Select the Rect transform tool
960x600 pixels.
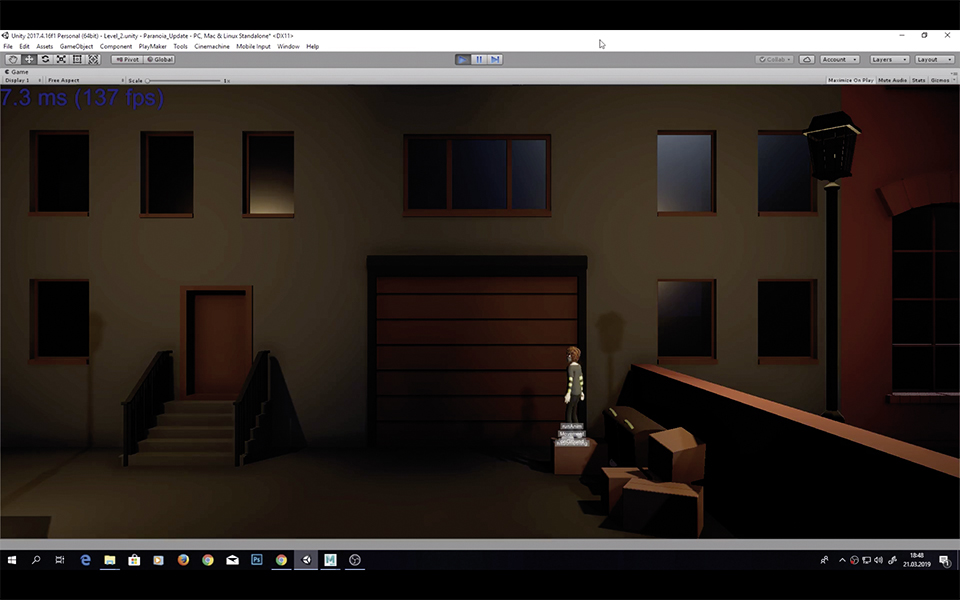[x=78, y=59]
